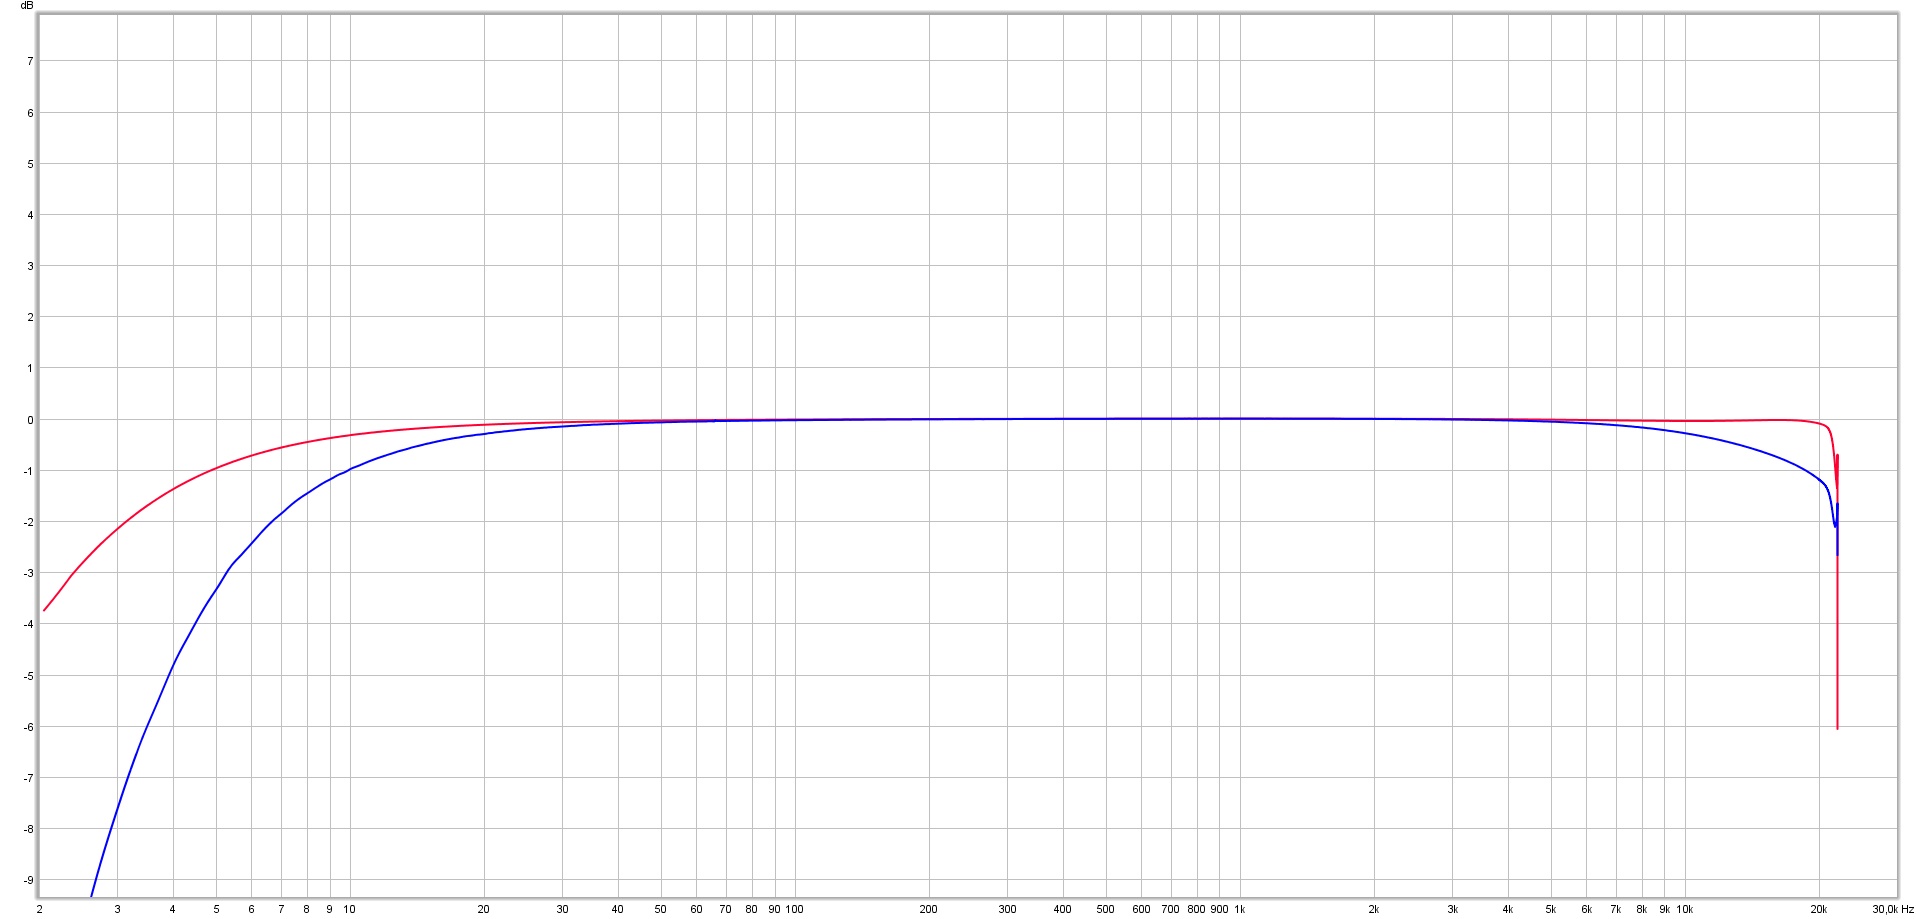Select the 700 Hz frequency axis label
The width and height of the screenshot is (1916, 919).
(x=1170, y=909)
